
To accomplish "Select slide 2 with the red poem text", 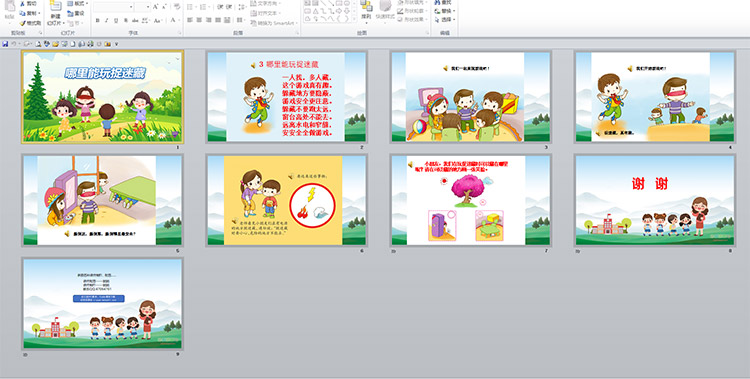I will point(287,97).
